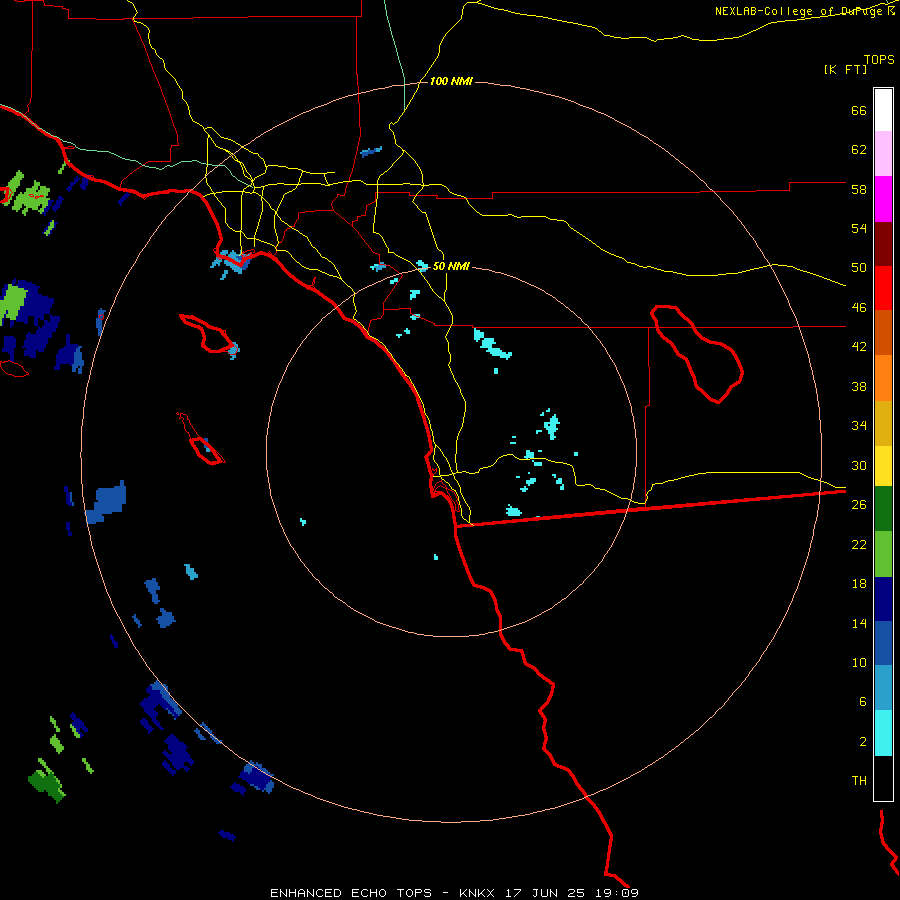The height and width of the screenshot is (900, 900).
Task: Click the gold legend swatch
Action: pyautogui.click(x=883, y=423)
